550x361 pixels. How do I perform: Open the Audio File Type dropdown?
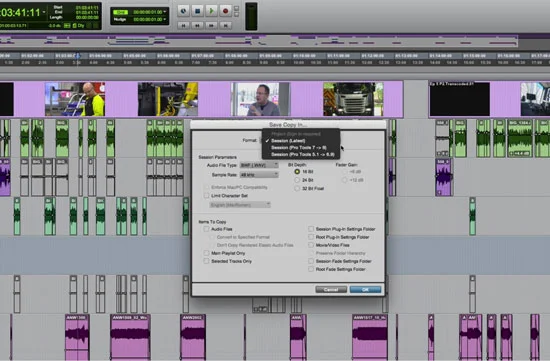259,165
